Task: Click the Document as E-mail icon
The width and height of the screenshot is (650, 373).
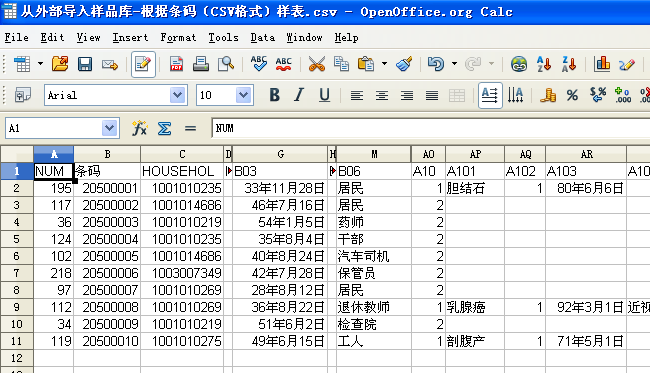Action: click(x=110, y=65)
